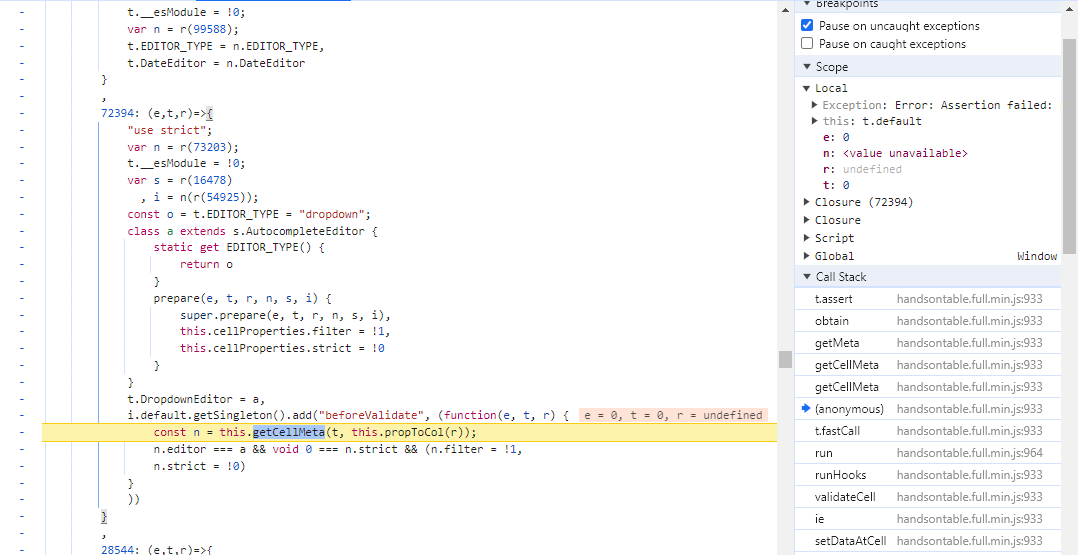The image size is (1078, 555).
Task: Enable Pause on caught exceptions checkbox
Action: click(x=807, y=43)
